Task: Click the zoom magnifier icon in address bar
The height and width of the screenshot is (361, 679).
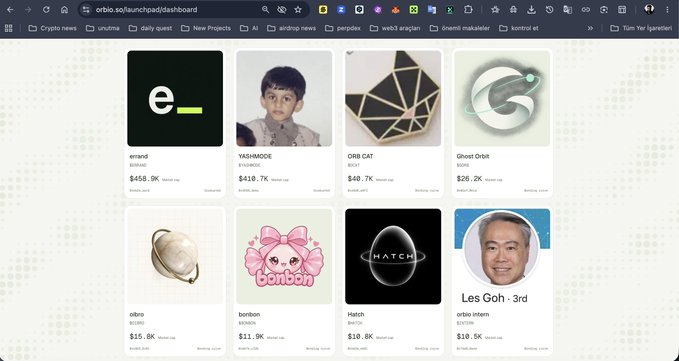Action: (x=265, y=10)
